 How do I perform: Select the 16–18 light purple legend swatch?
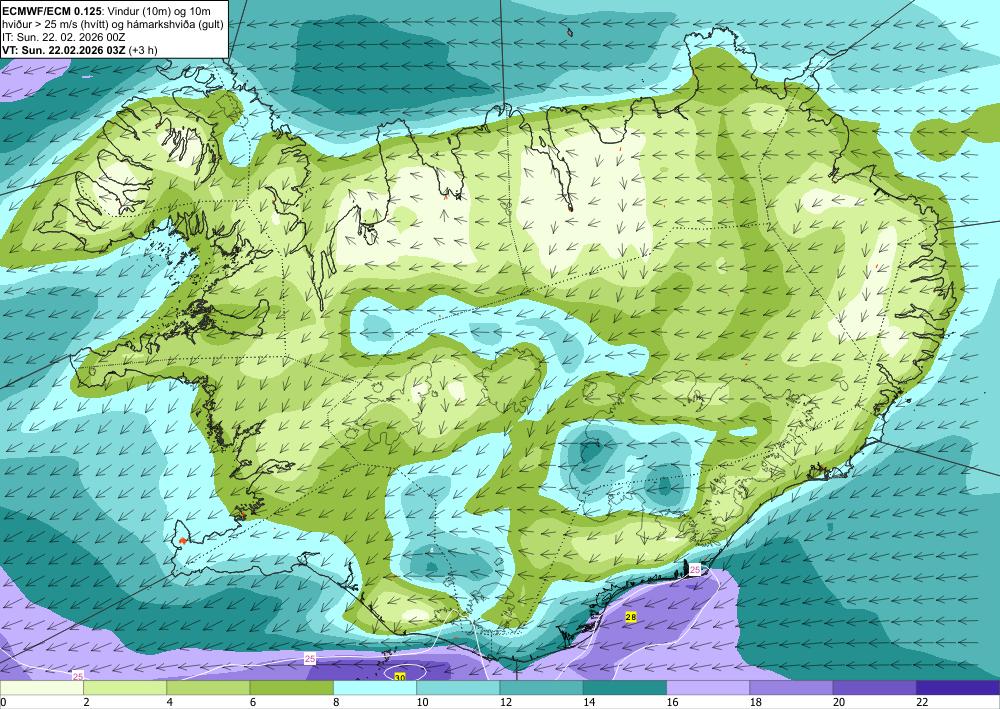(708, 688)
